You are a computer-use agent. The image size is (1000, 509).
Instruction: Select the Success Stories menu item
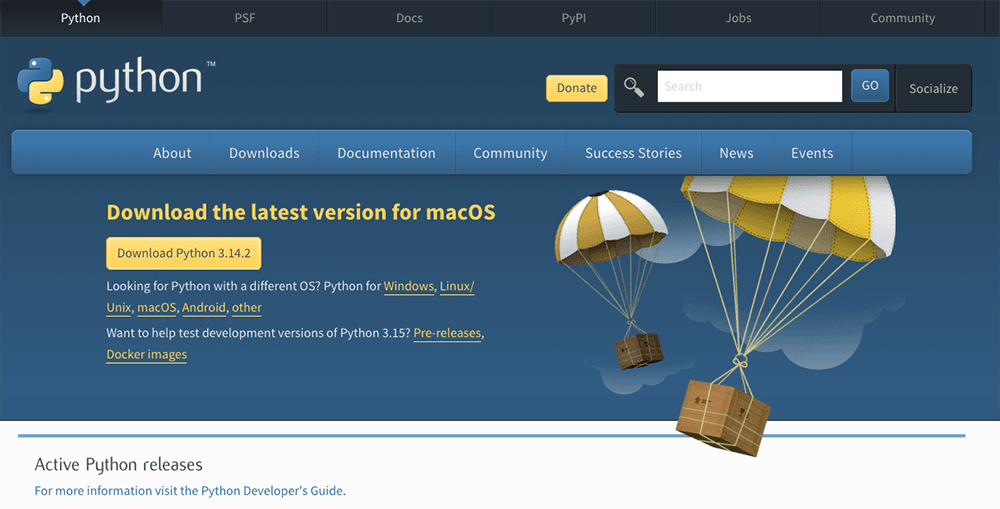point(633,153)
